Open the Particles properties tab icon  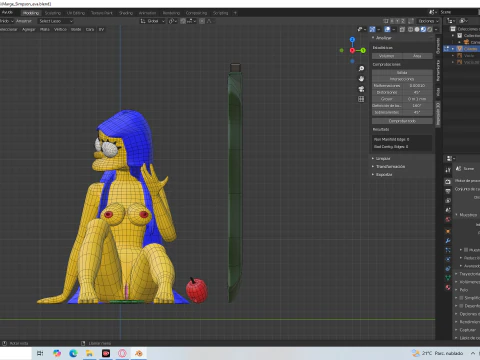(x=448, y=250)
